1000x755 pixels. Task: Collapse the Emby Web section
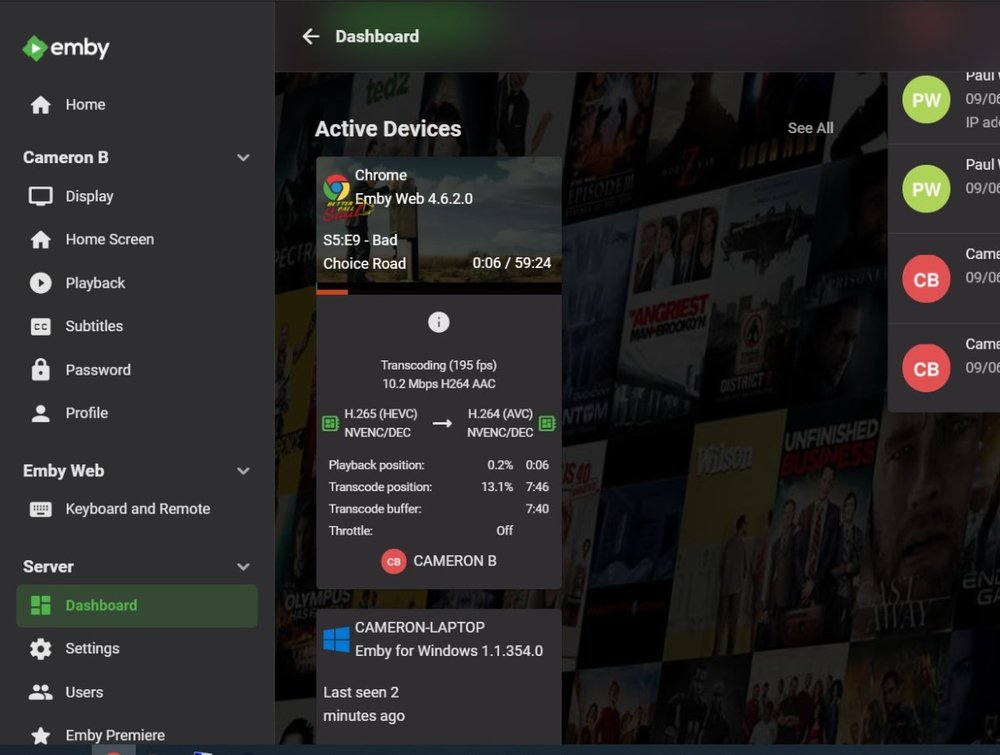243,470
